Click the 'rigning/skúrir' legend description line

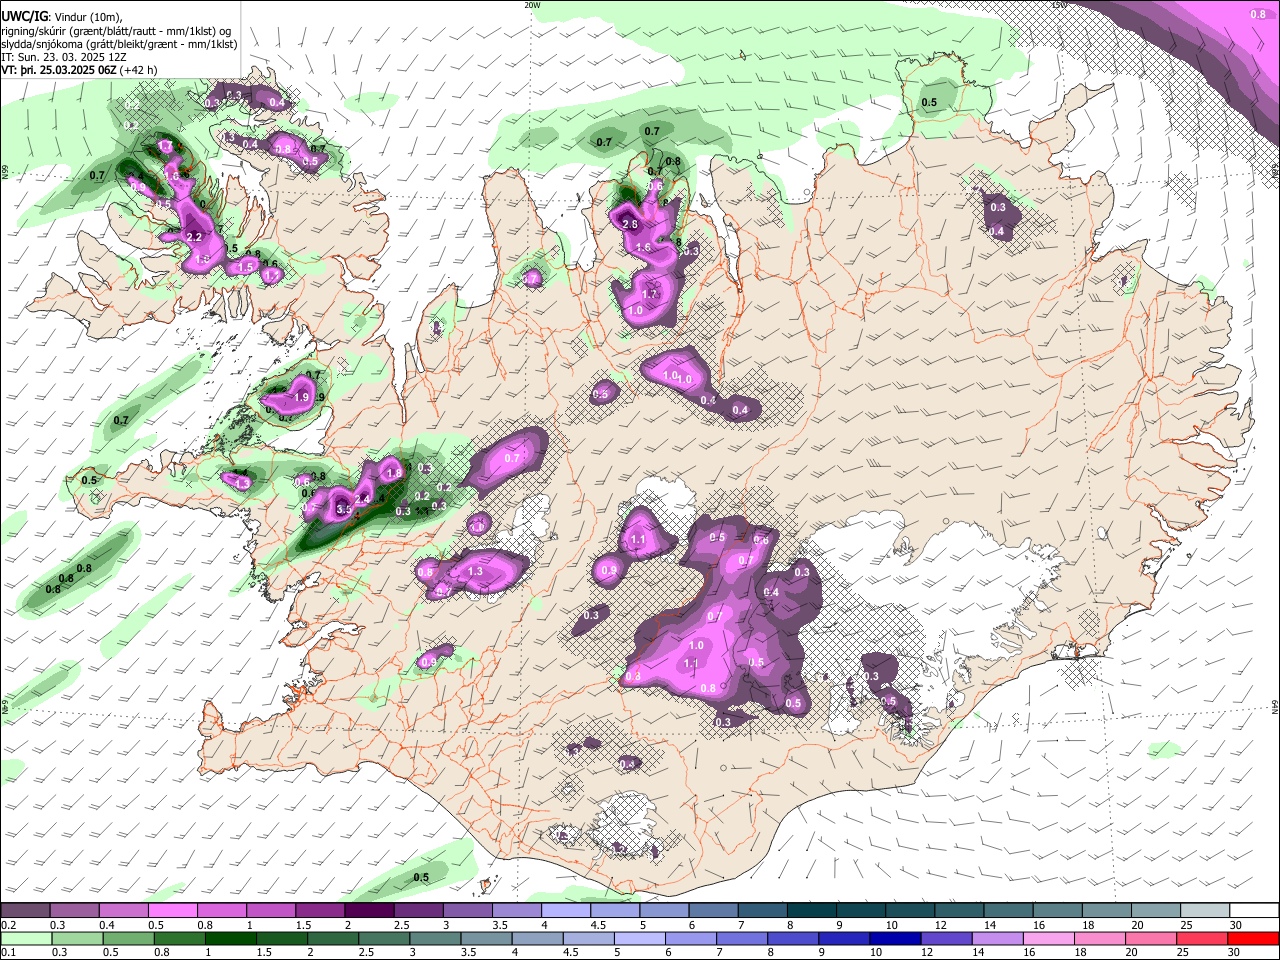click(x=116, y=31)
